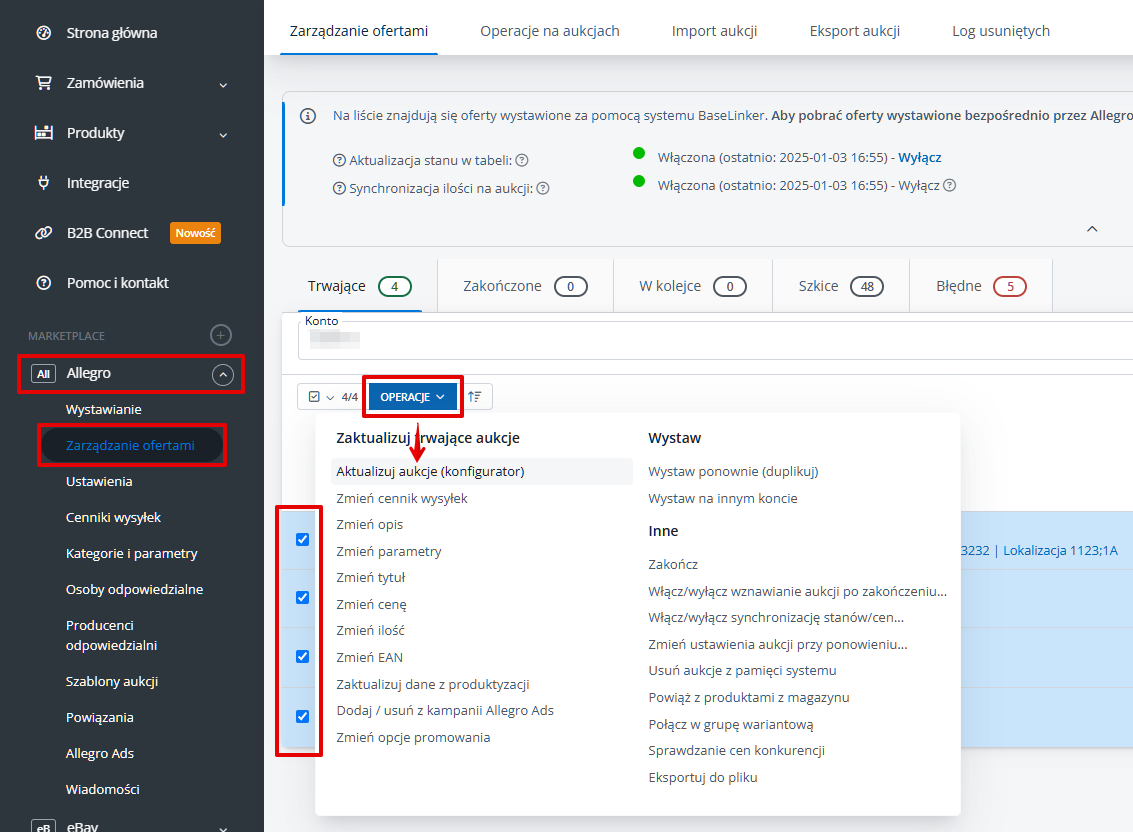This screenshot has width=1133, height=832.
Task: Add a marketplace with plus icon
Action: coord(220,335)
